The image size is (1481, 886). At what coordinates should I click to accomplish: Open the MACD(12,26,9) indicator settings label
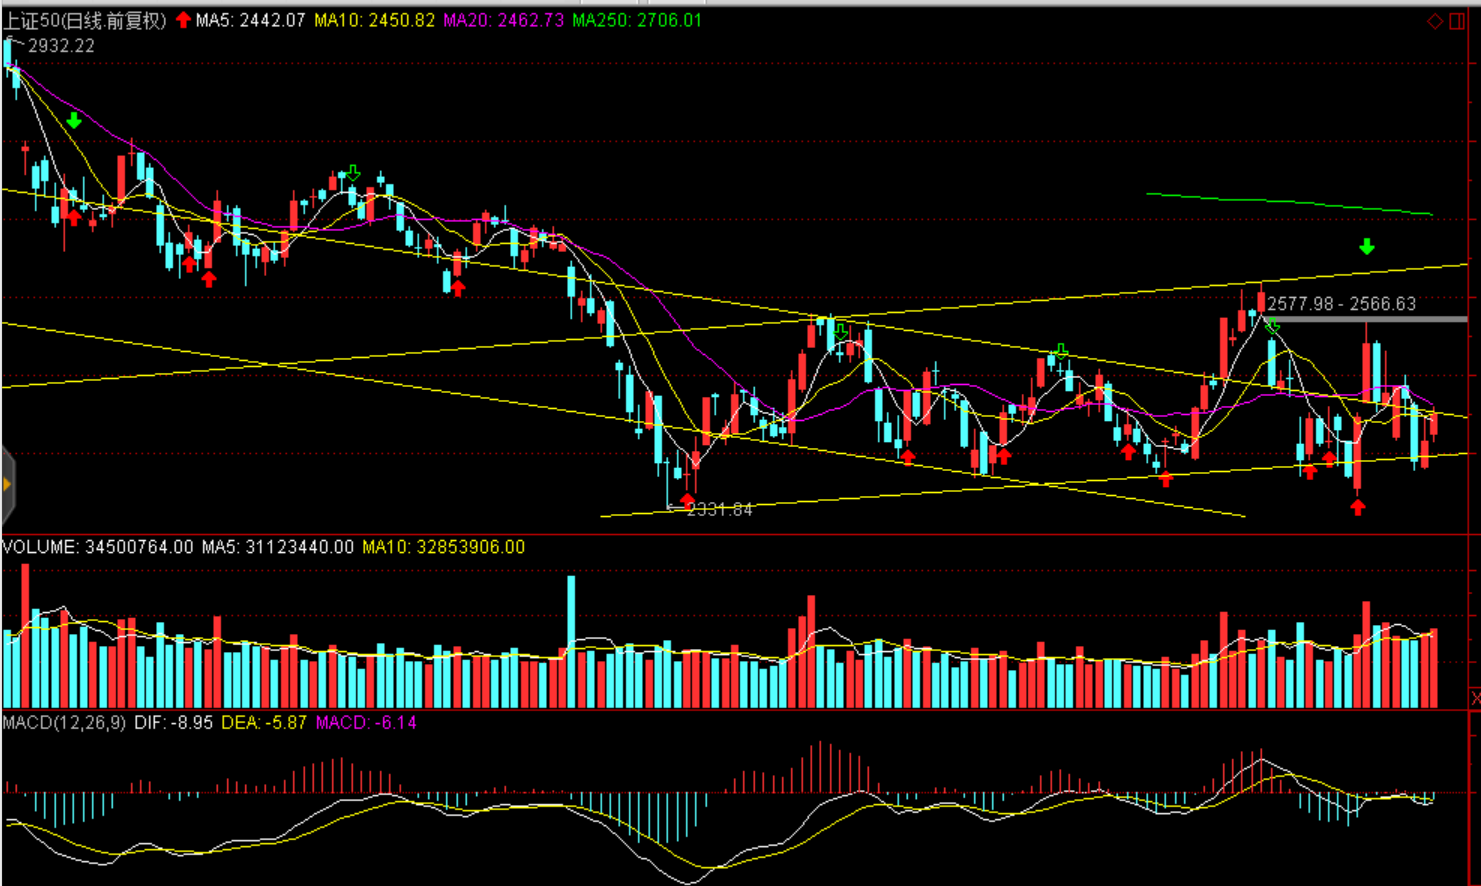[64, 722]
